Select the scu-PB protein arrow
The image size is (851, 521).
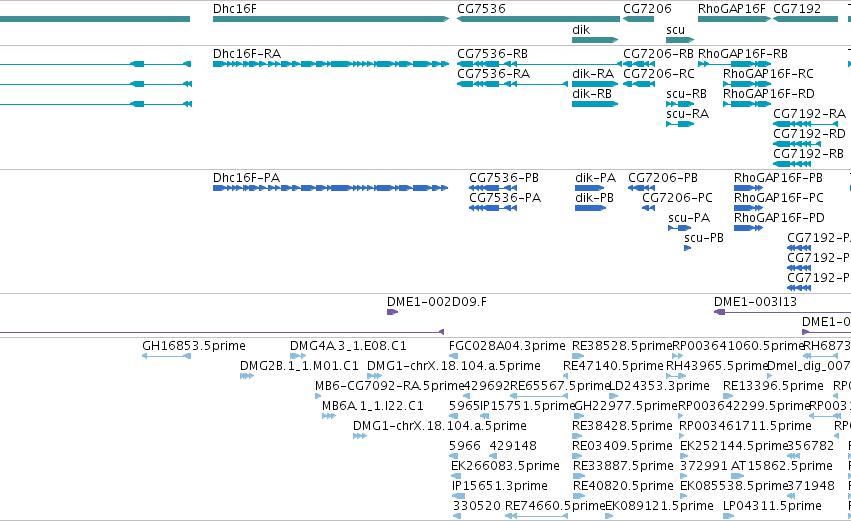click(x=688, y=249)
